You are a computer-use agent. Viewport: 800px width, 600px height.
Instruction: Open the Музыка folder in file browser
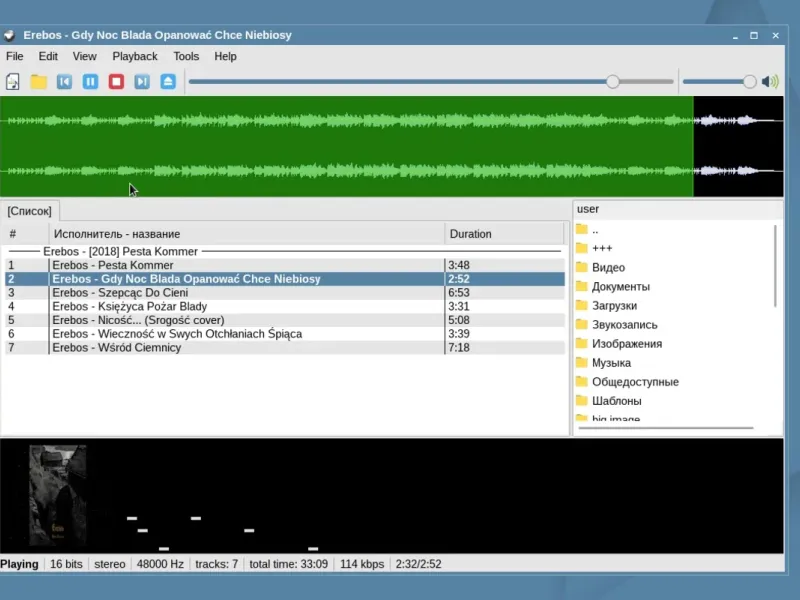(611, 363)
